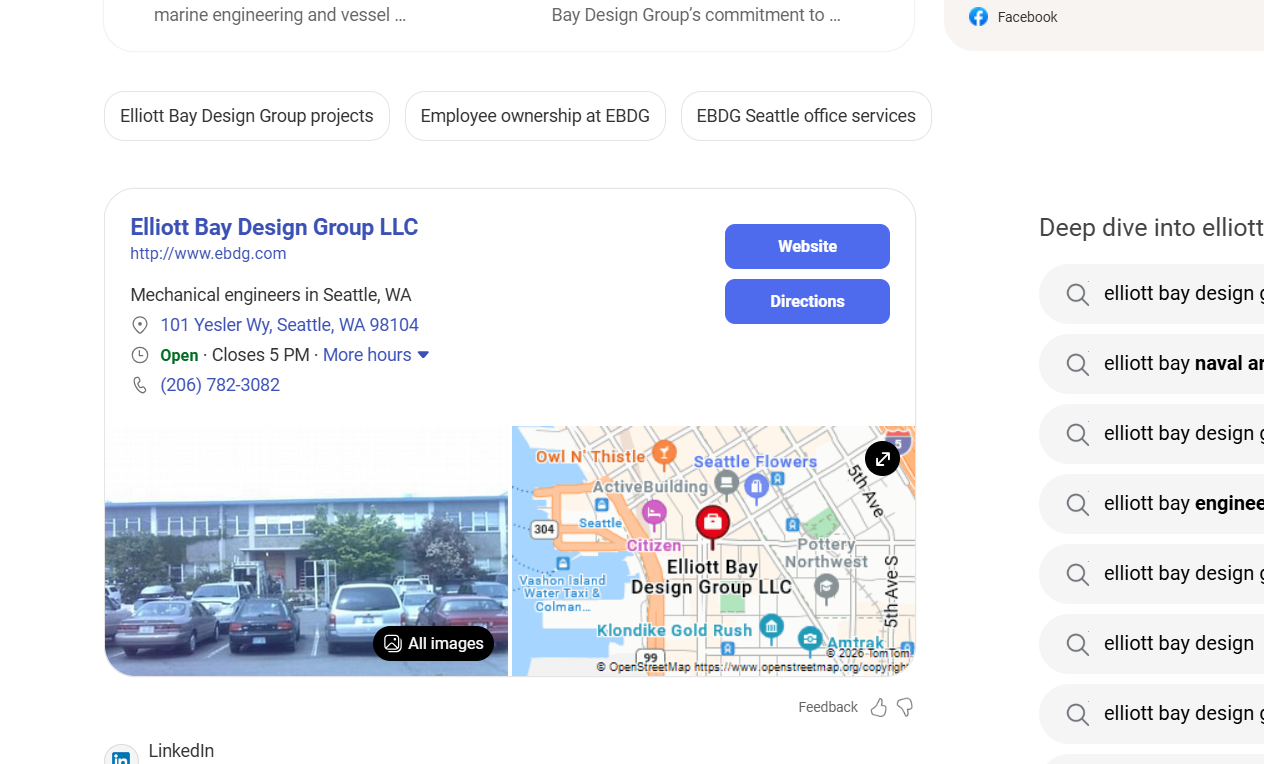Viewport: 1264px width, 764px height.
Task: Select 'elliott bay enginee…' suggestion
Action: [1151, 504]
